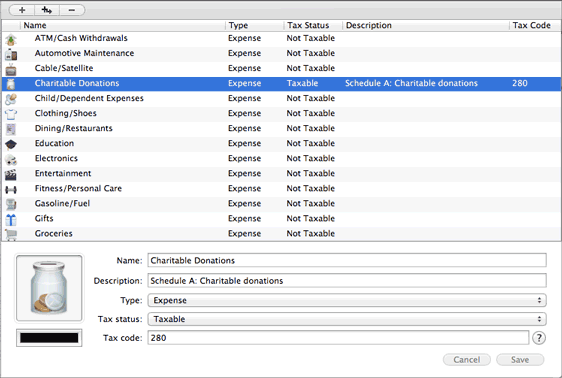The image size is (562, 378).
Task: Click the plus add category button
Action: [22, 10]
